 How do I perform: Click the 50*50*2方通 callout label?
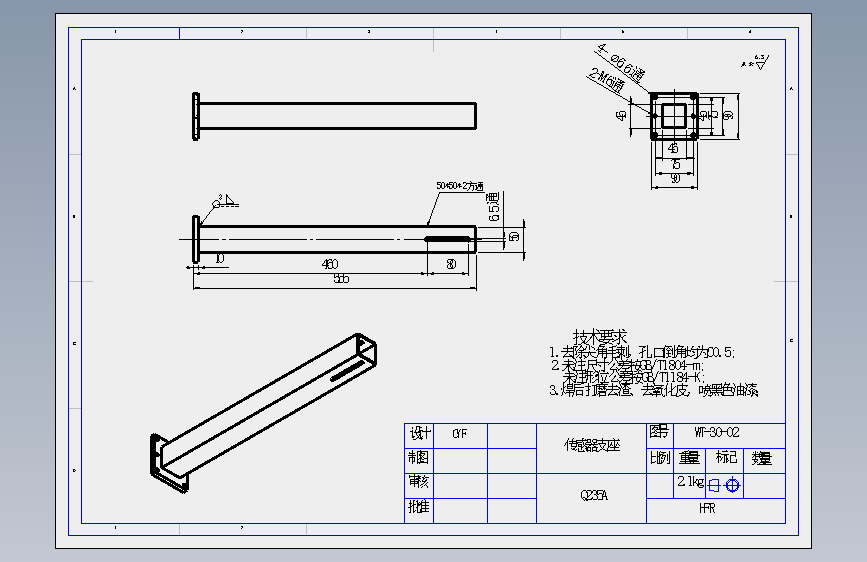tap(460, 186)
